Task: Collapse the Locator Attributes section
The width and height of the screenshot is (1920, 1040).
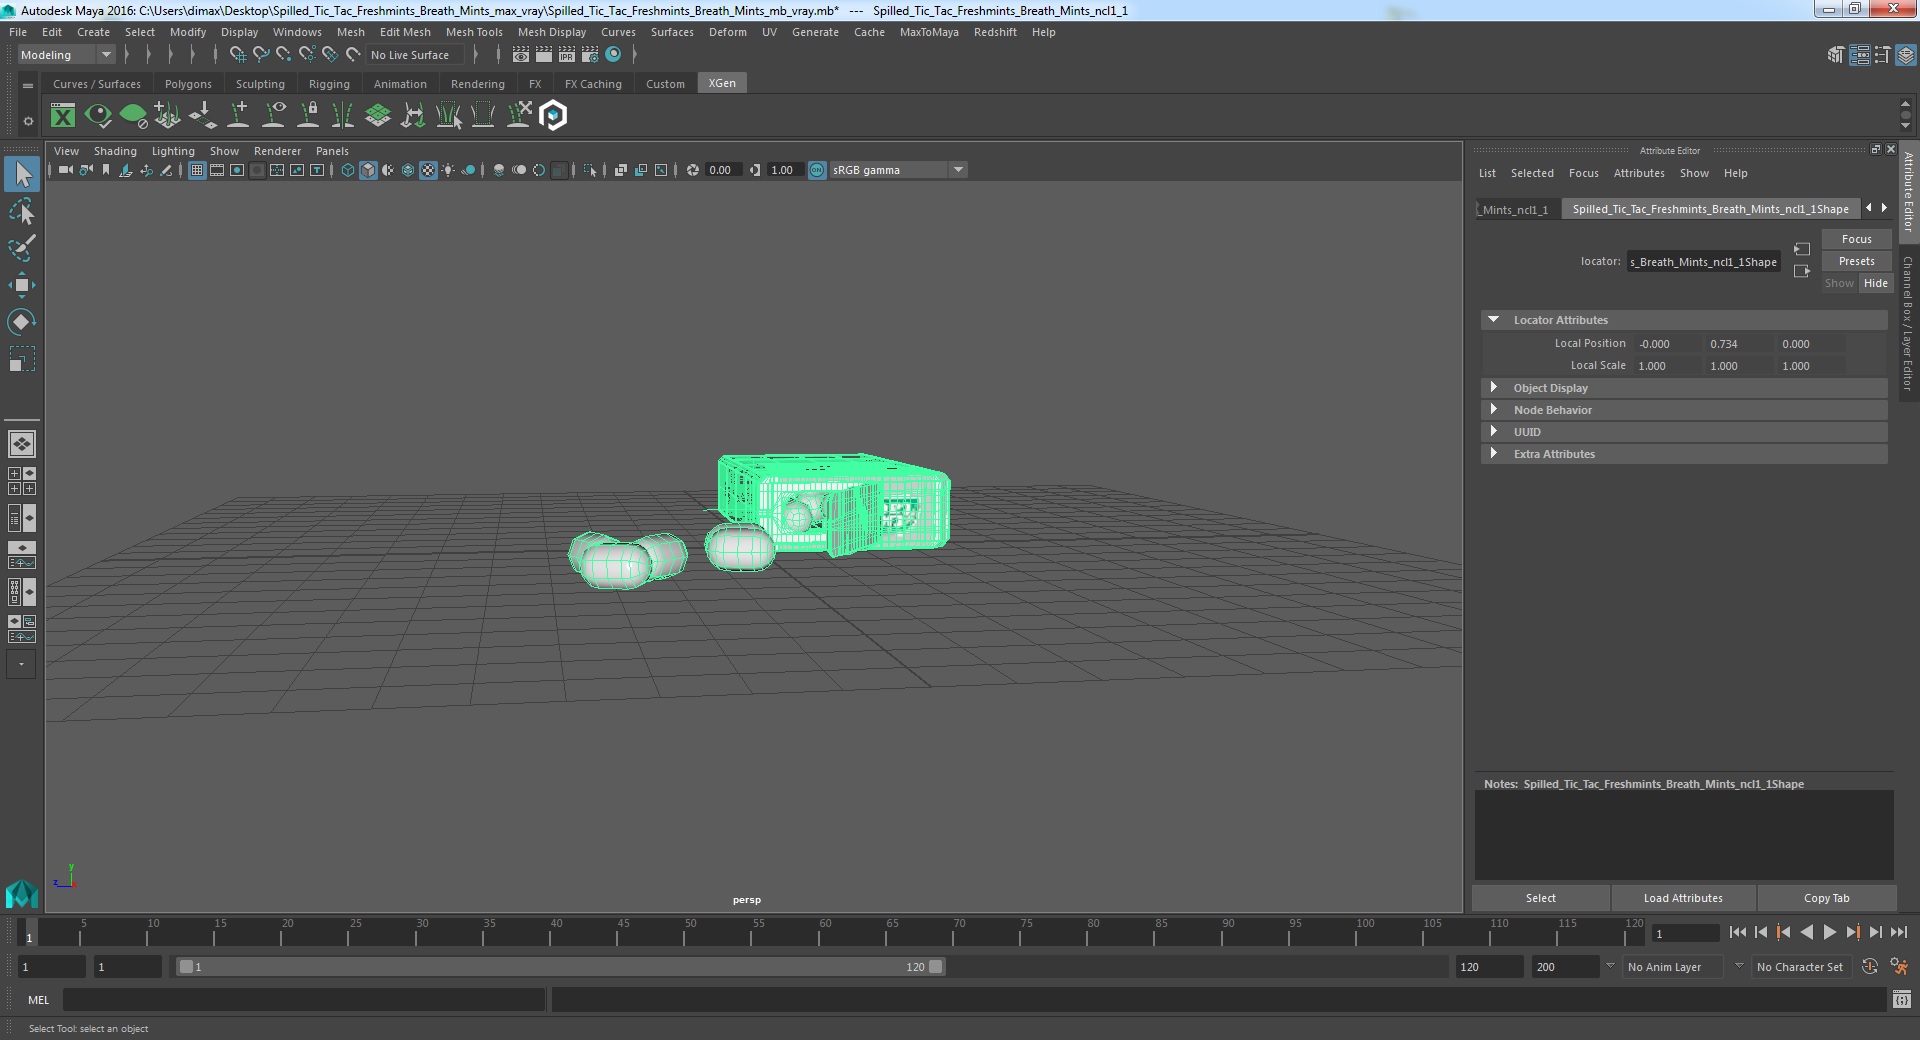Action: (1494, 320)
